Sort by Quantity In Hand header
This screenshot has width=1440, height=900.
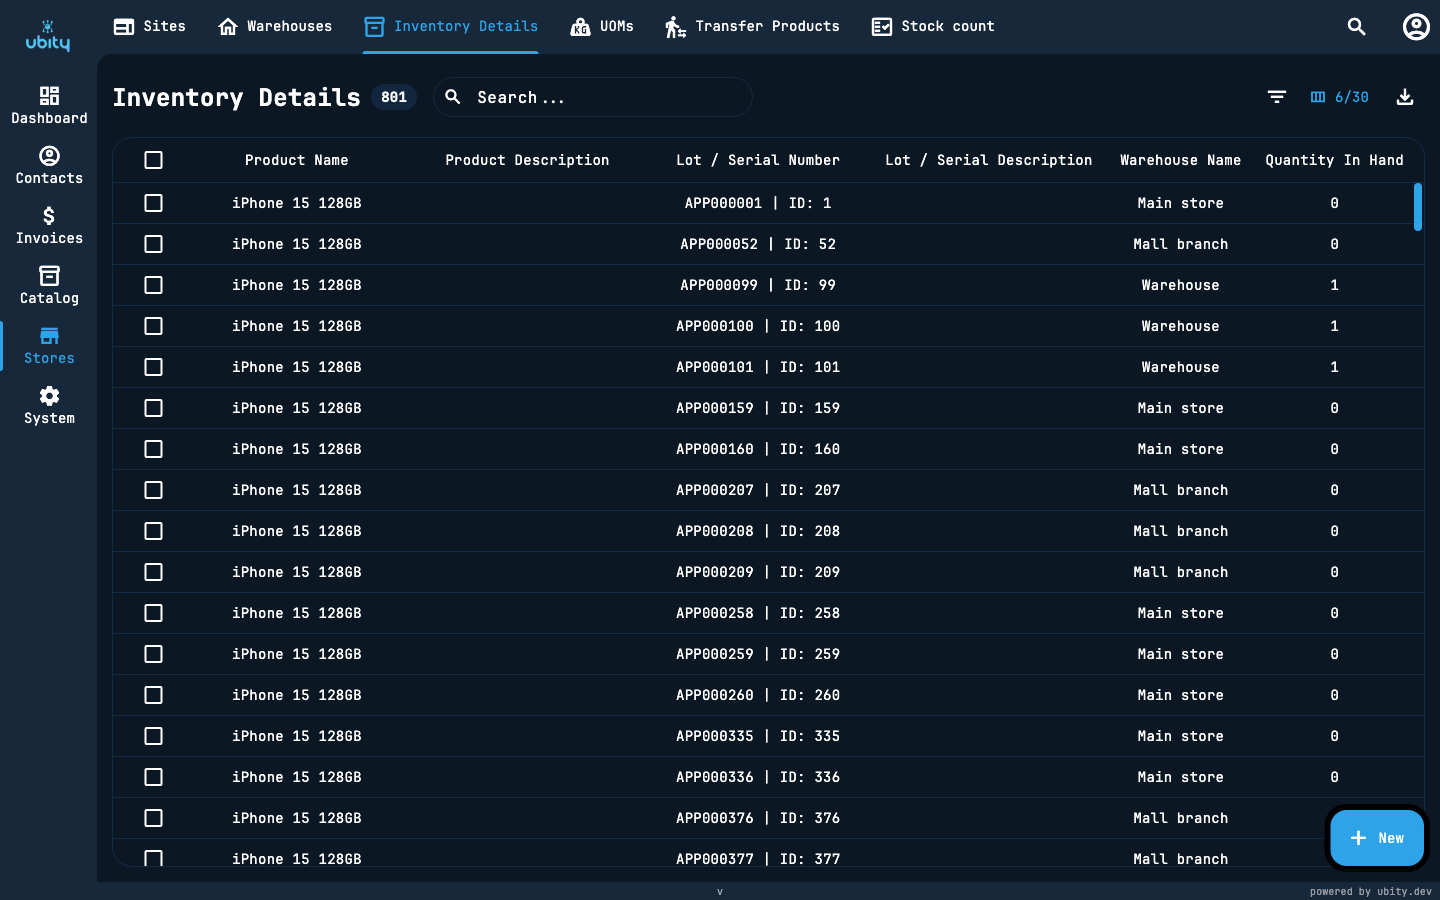coord(1334,160)
